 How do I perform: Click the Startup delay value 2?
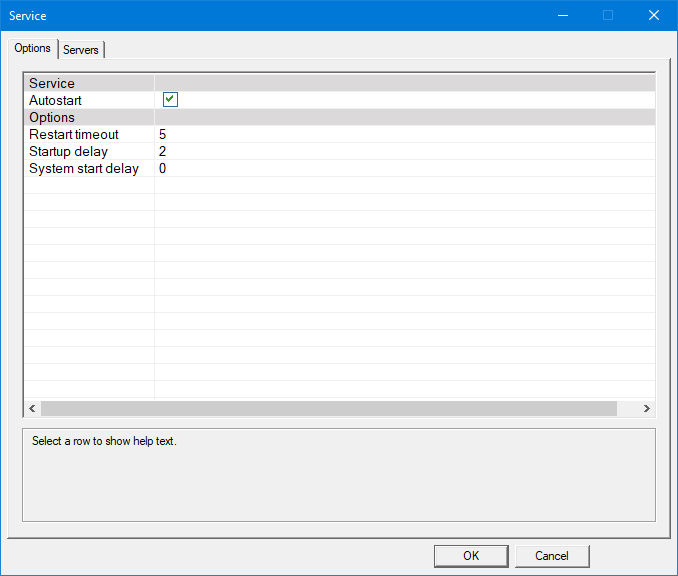click(x=162, y=152)
